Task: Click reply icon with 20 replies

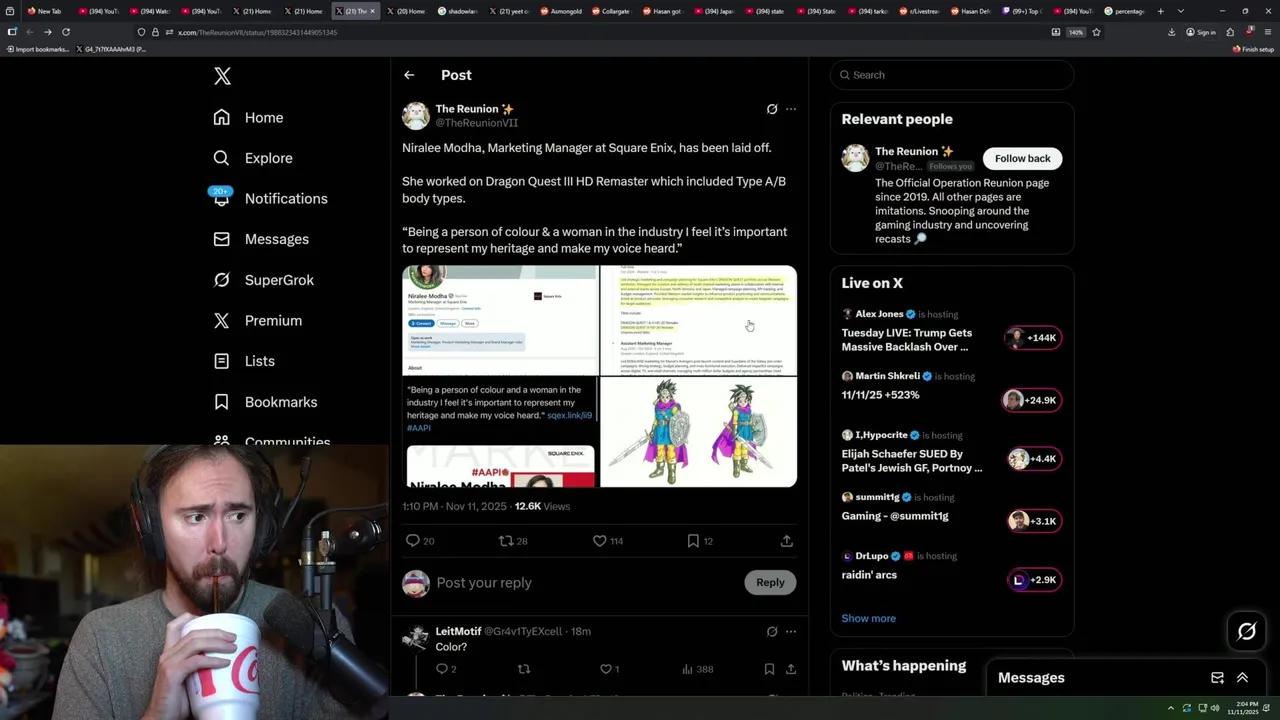Action: click(413, 540)
